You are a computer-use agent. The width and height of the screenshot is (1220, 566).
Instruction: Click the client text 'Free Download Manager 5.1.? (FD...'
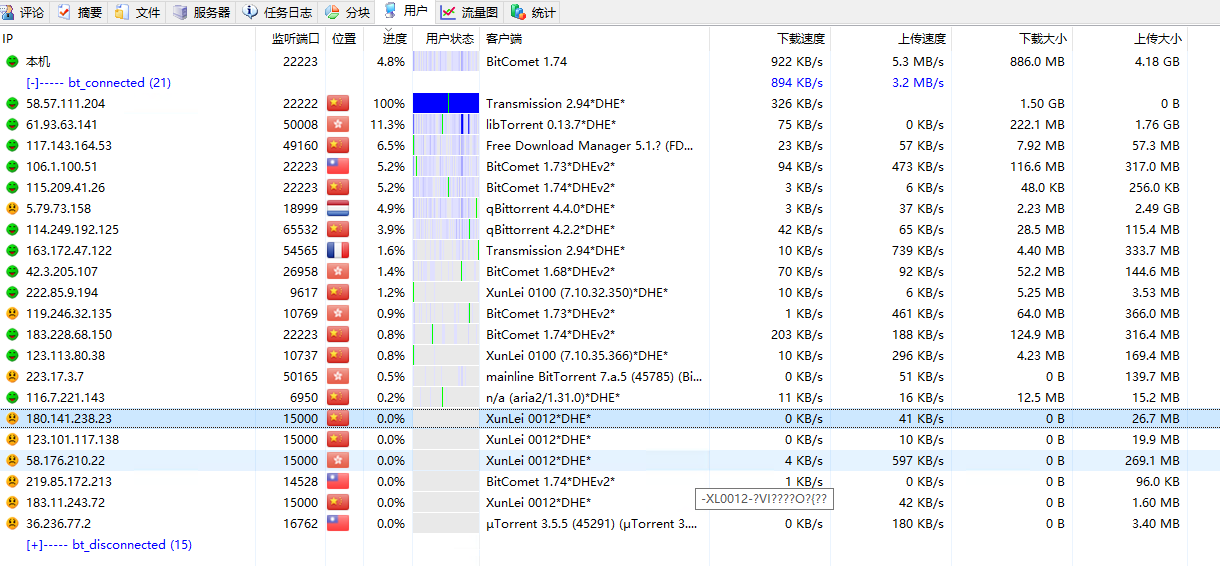[x=590, y=146]
